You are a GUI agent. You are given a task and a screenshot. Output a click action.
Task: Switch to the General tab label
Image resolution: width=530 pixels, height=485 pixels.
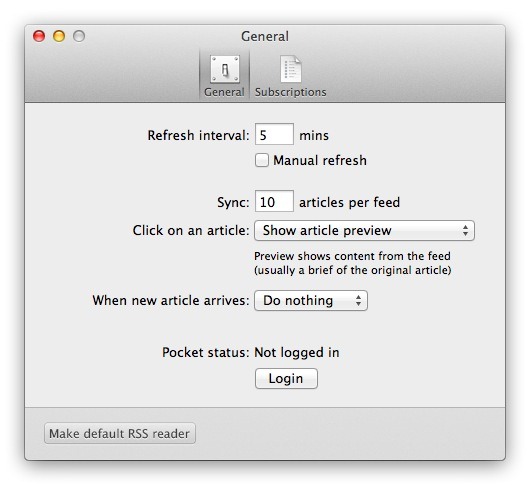click(224, 92)
